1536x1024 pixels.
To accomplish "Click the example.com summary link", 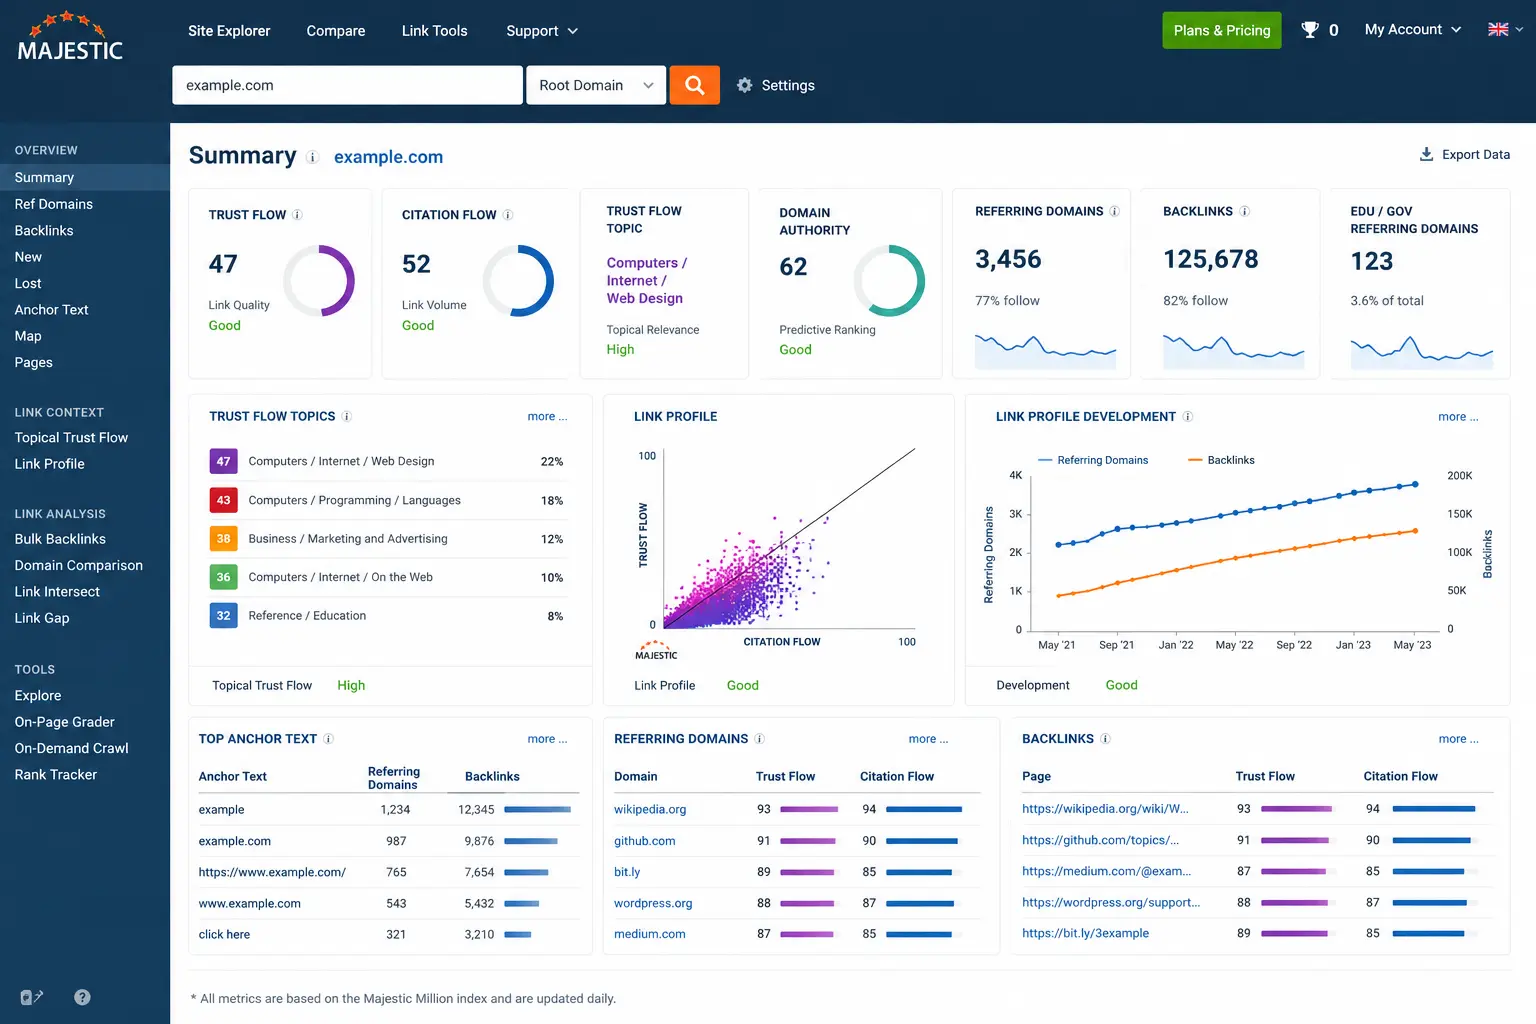I will 388,157.
